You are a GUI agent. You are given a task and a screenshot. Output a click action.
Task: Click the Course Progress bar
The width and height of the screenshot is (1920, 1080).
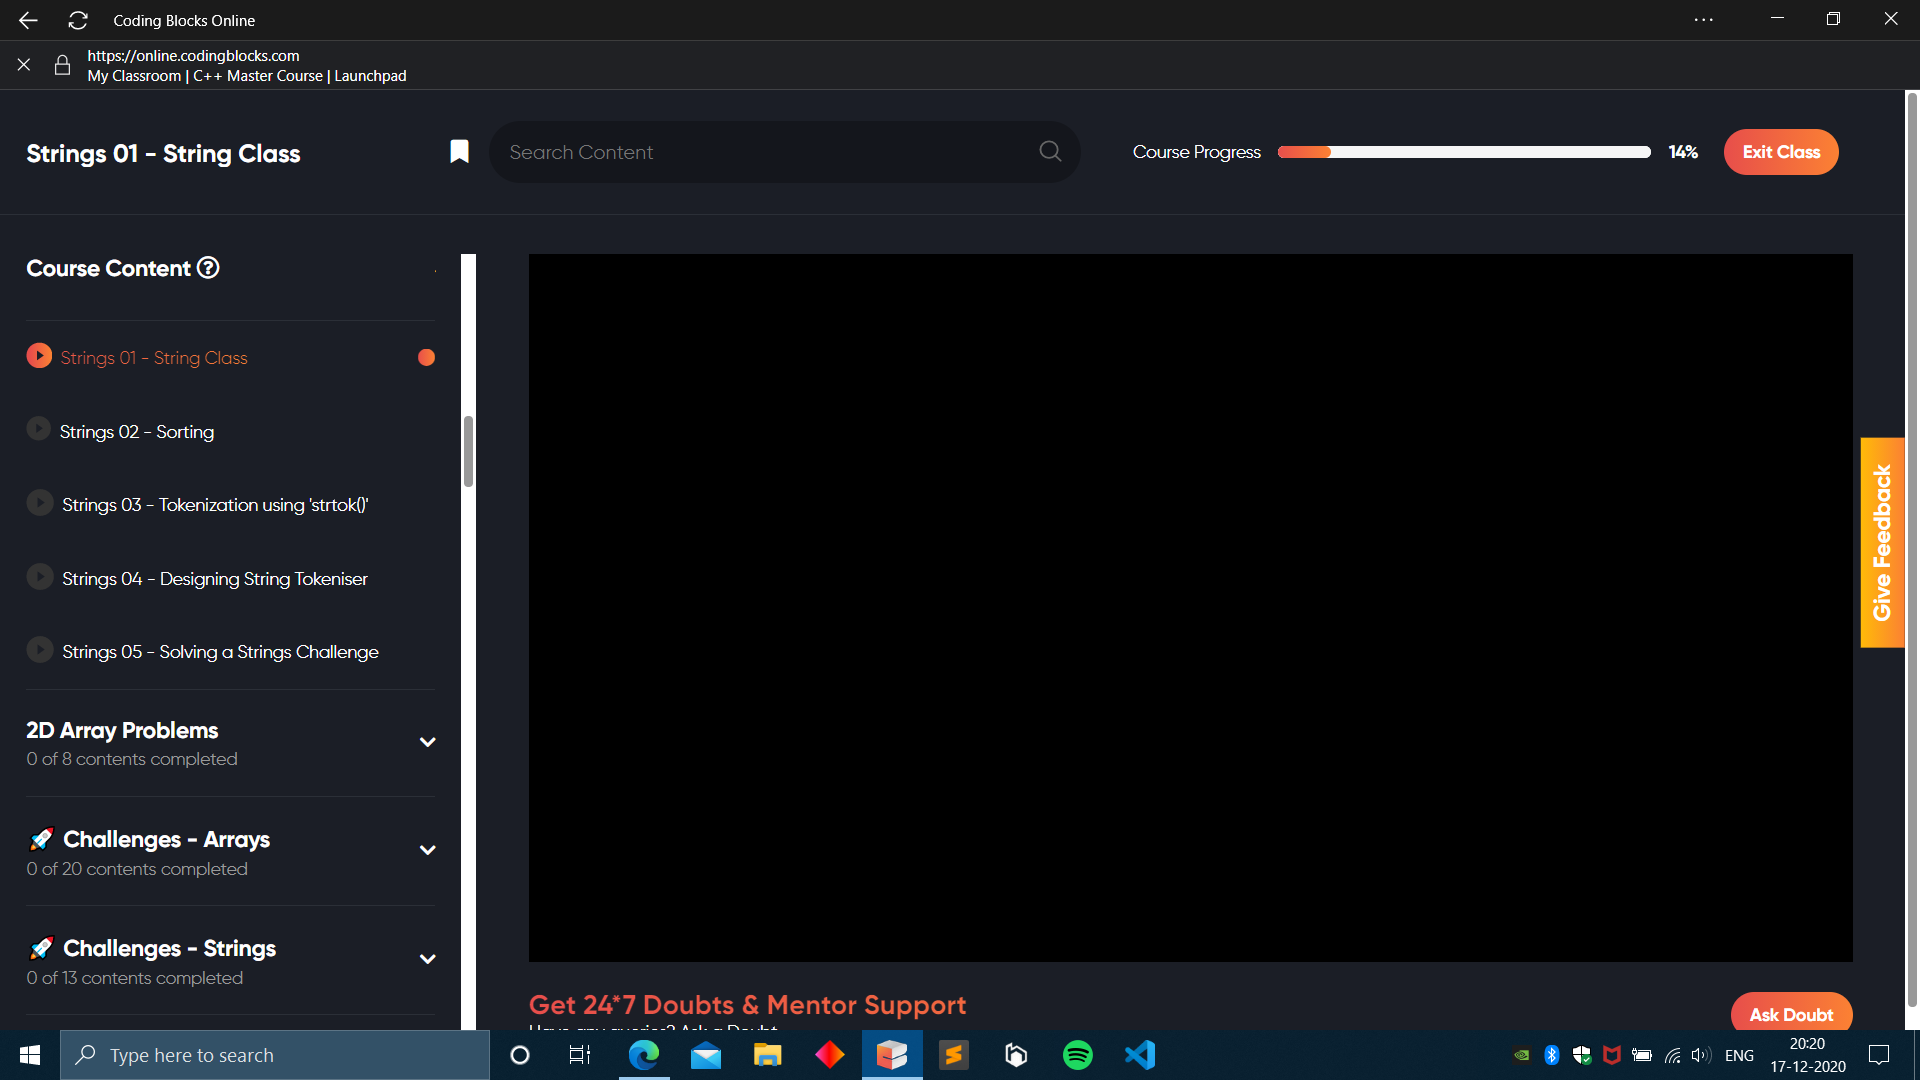[1464, 152]
